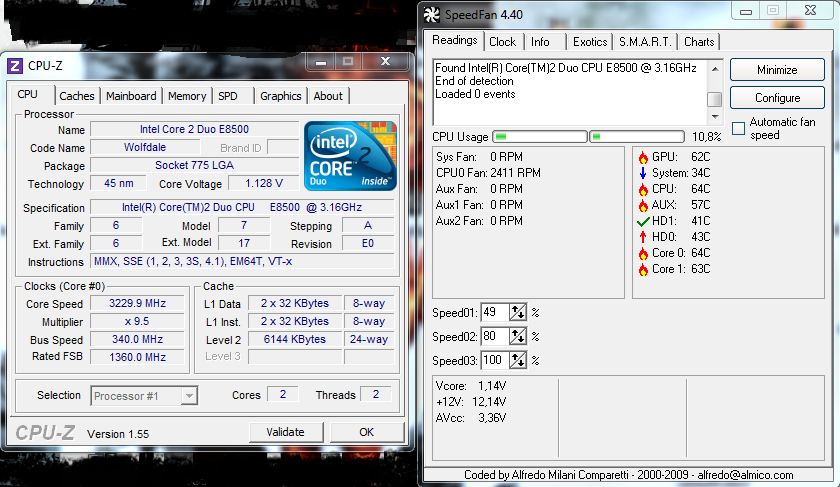Adjust the Speed01 spinner arrows
The image size is (840, 487).
coord(518,312)
